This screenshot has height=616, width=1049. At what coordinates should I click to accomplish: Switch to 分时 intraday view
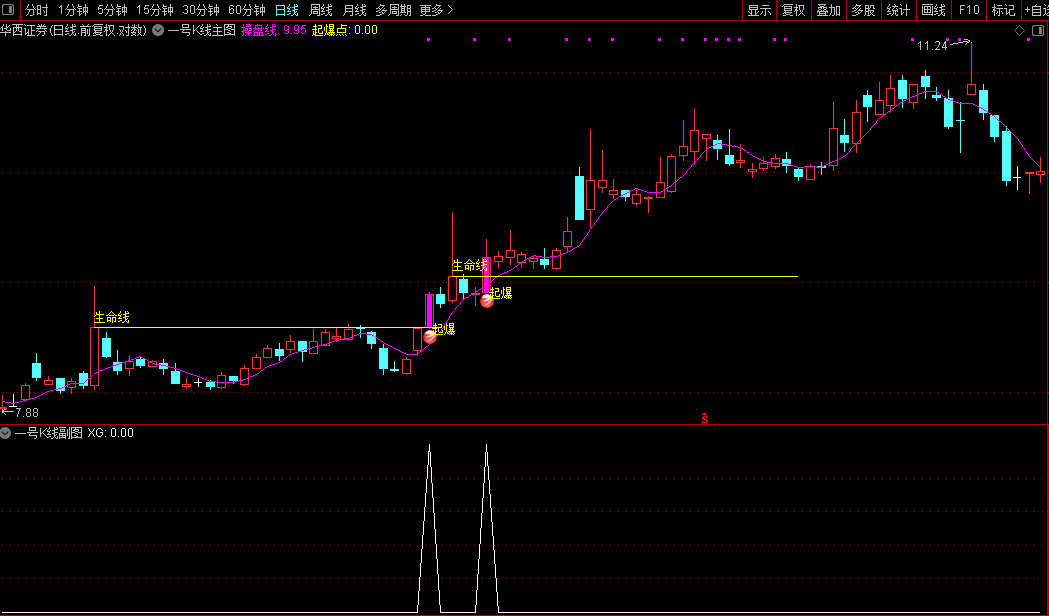(x=36, y=10)
